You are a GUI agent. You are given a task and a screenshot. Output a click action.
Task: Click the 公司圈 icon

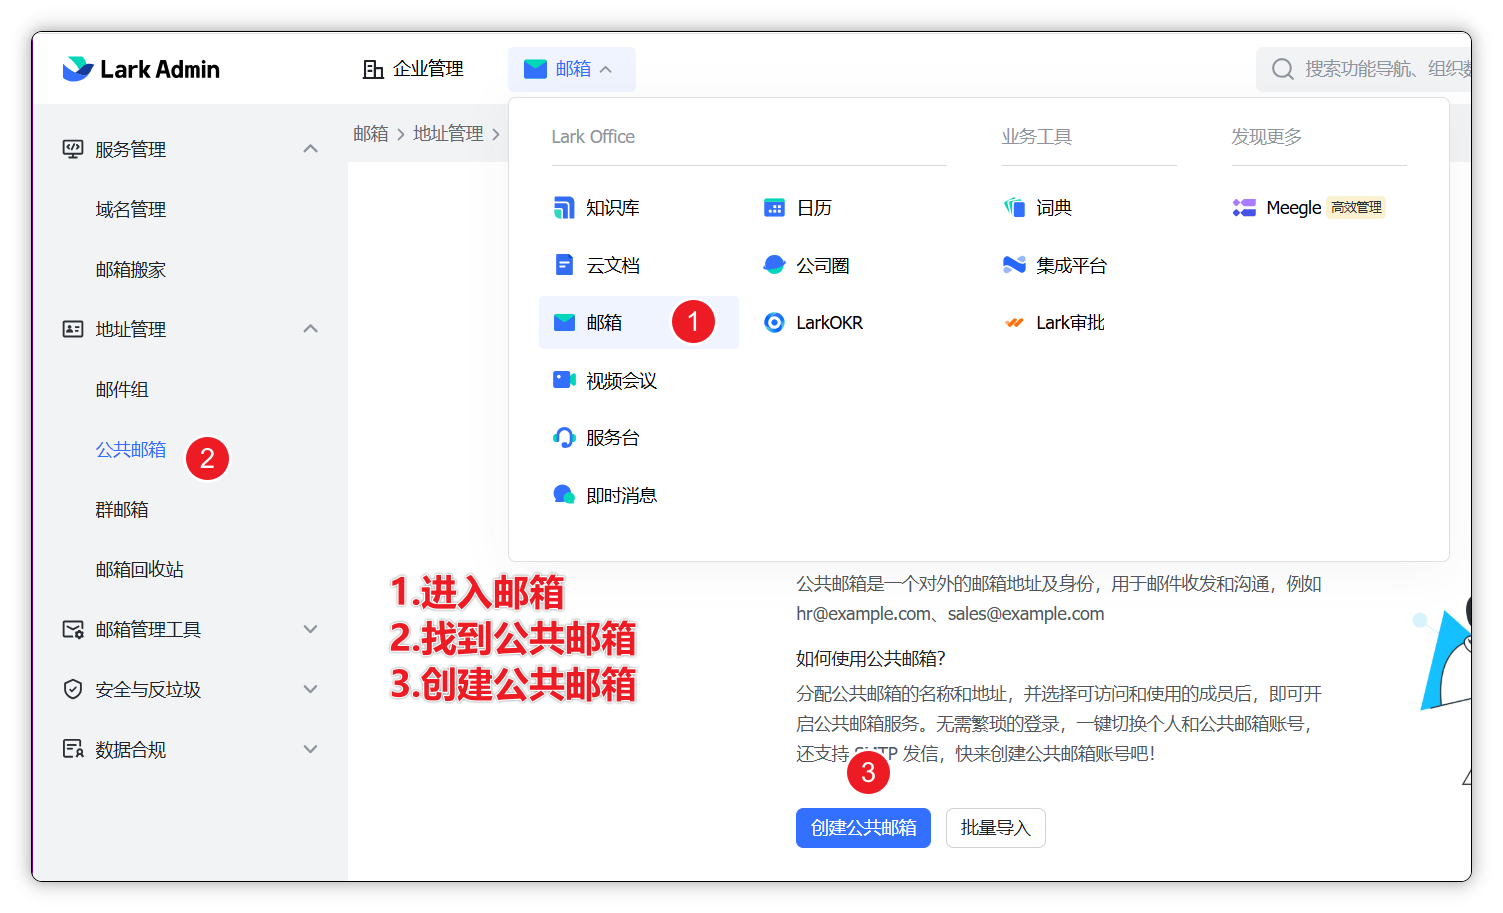pos(774,265)
